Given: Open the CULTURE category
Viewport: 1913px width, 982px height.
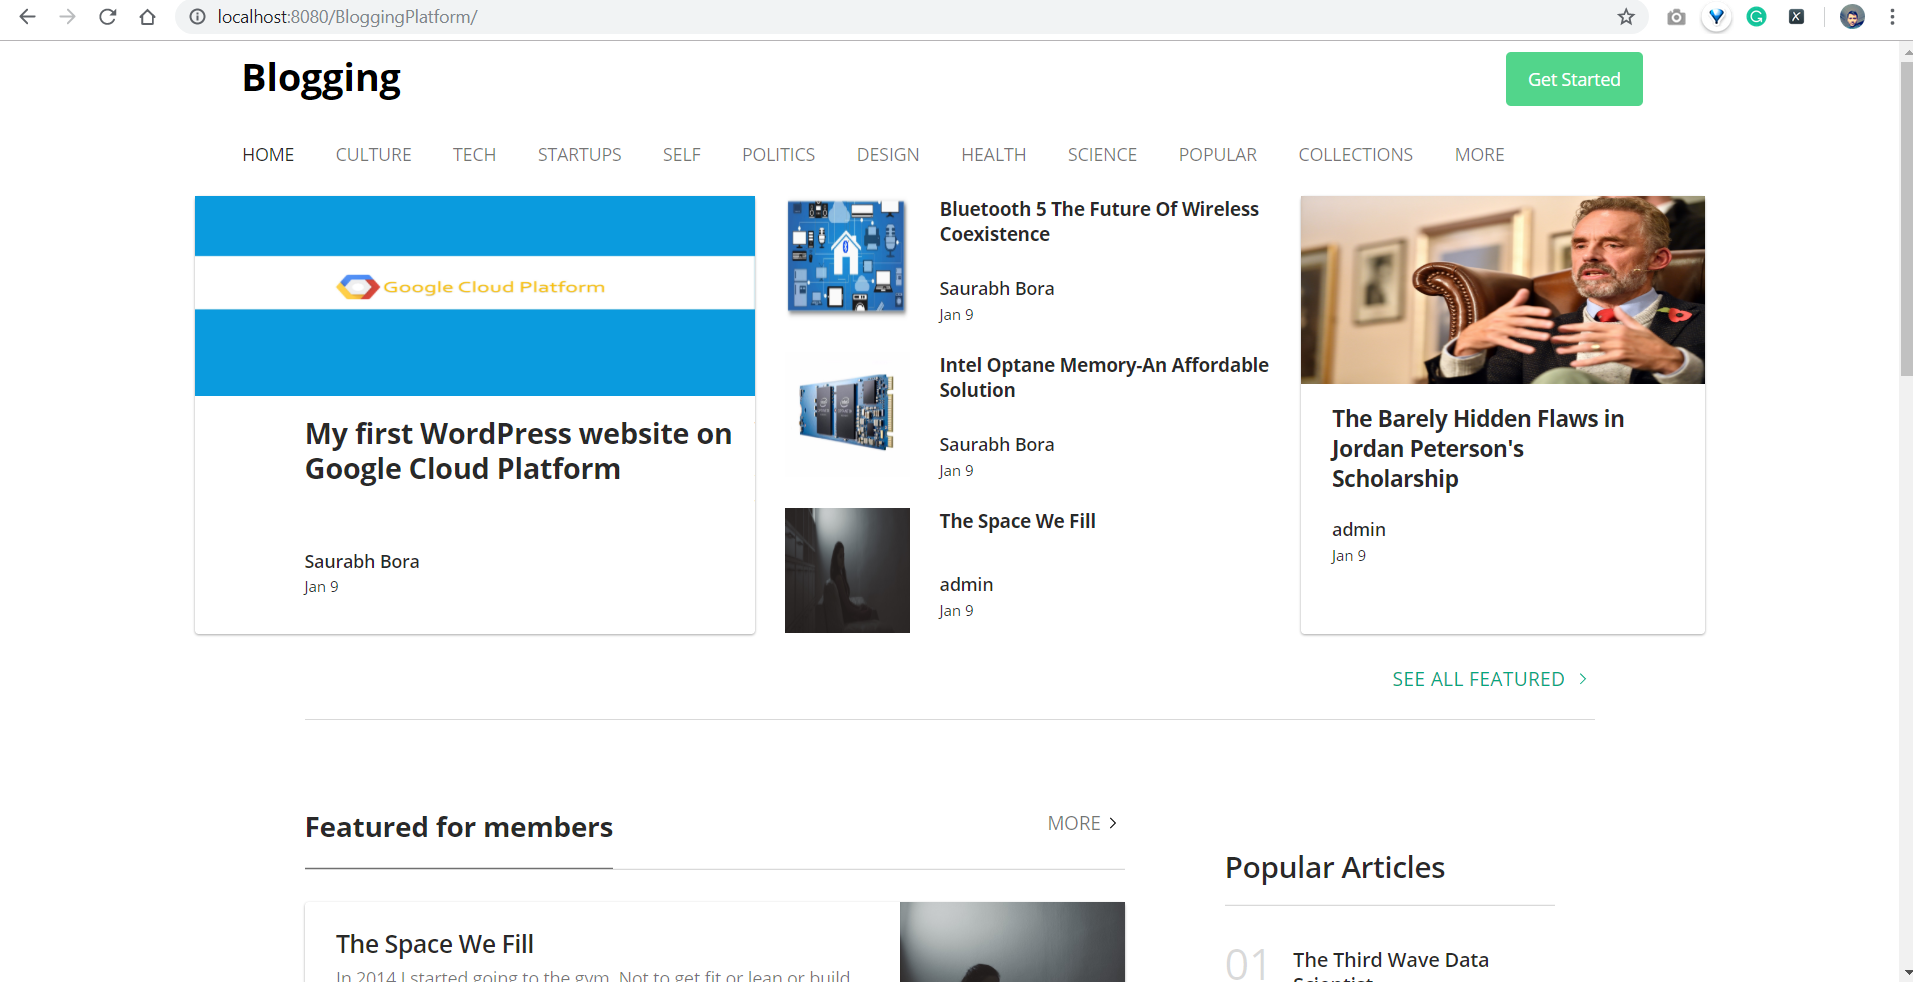Looking at the screenshot, I should click(x=373, y=155).
